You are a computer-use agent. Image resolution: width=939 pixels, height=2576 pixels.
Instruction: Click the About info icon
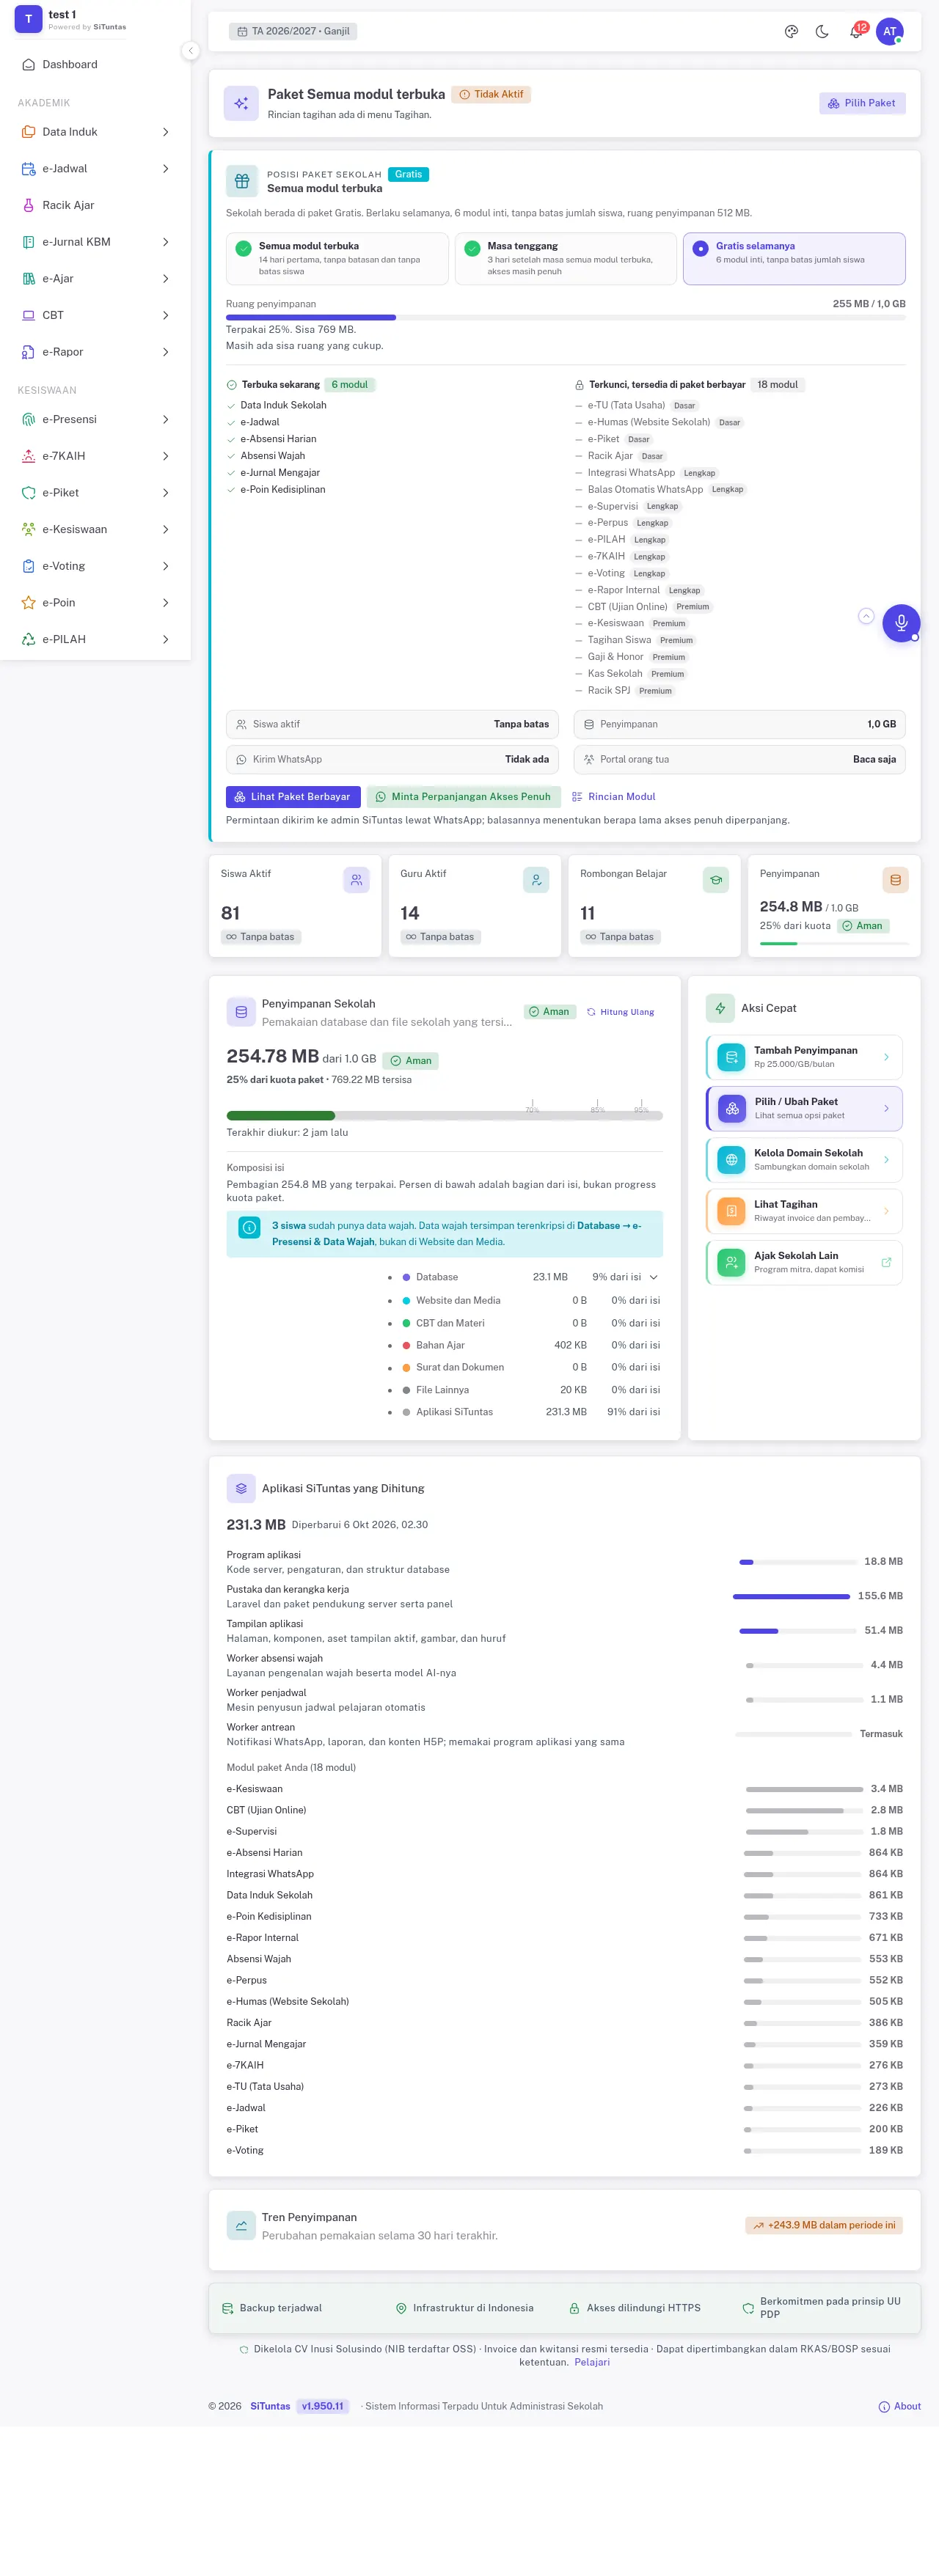click(x=883, y=2407)
